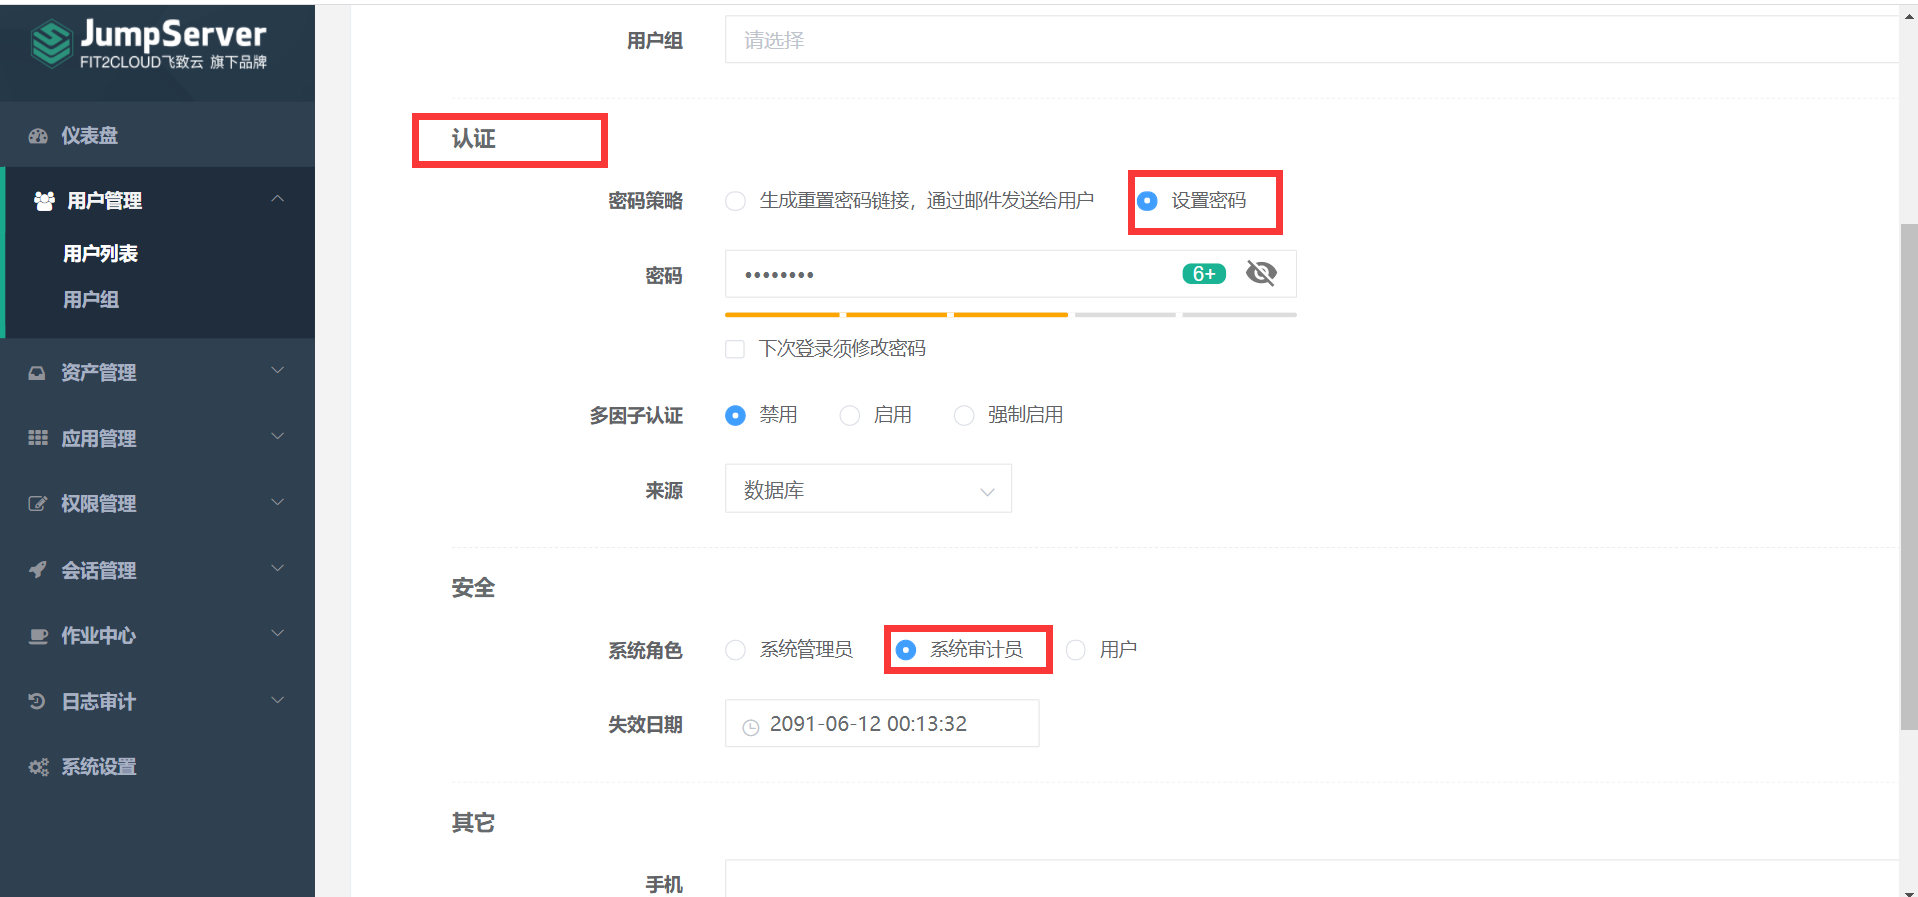
Task: Select 启用 for multi-factor authentication
Action: [849, 415]
